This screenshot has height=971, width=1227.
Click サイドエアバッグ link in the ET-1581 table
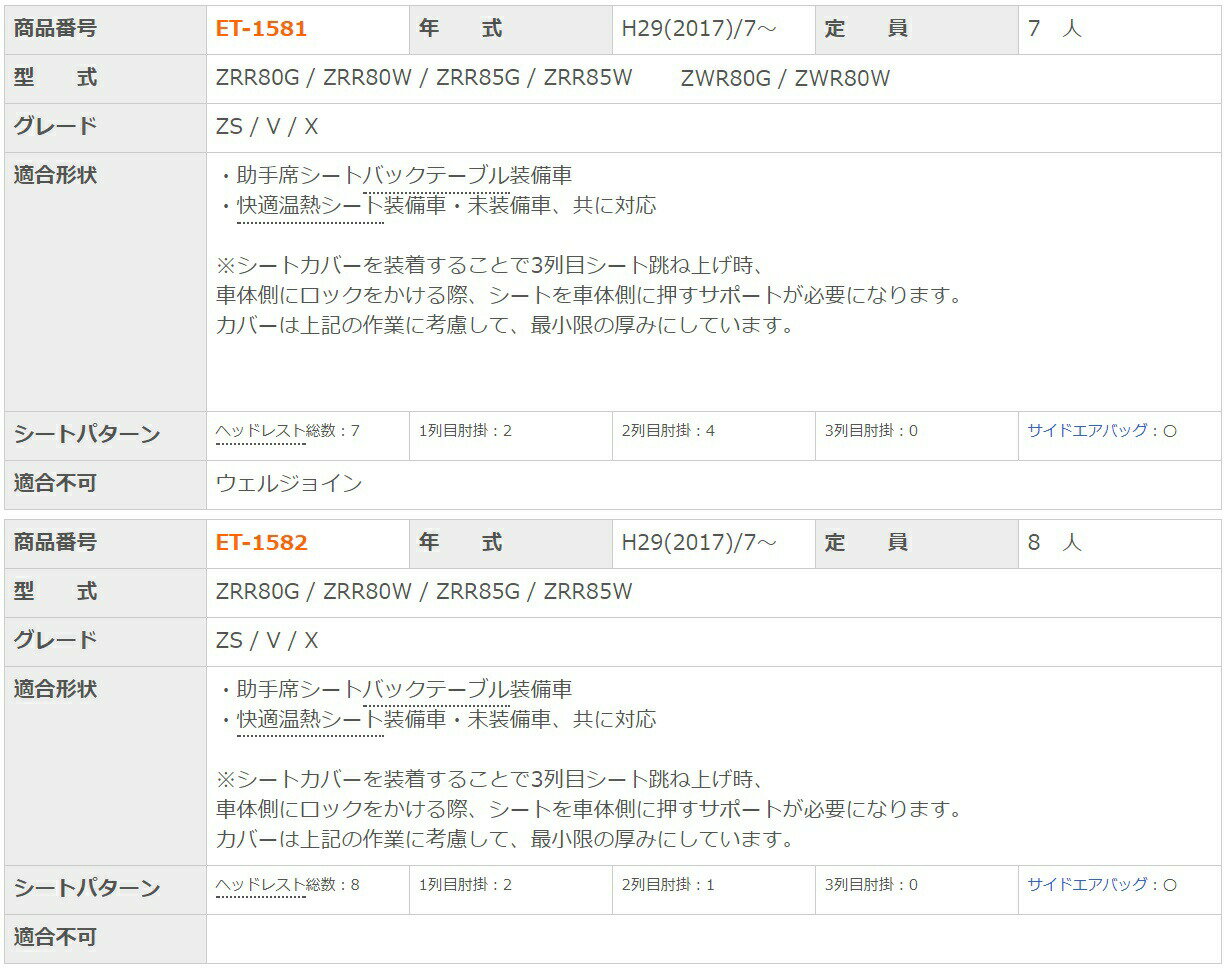click(1087, 431)
